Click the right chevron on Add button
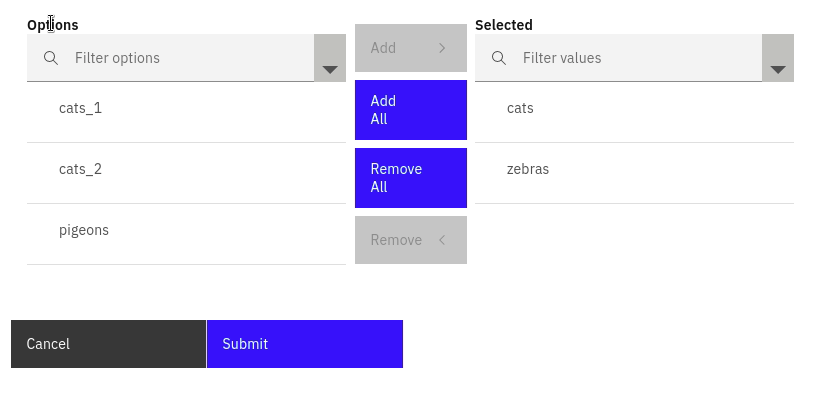The width and height of the screenshot is (818, 410). (x=442, y=48)
